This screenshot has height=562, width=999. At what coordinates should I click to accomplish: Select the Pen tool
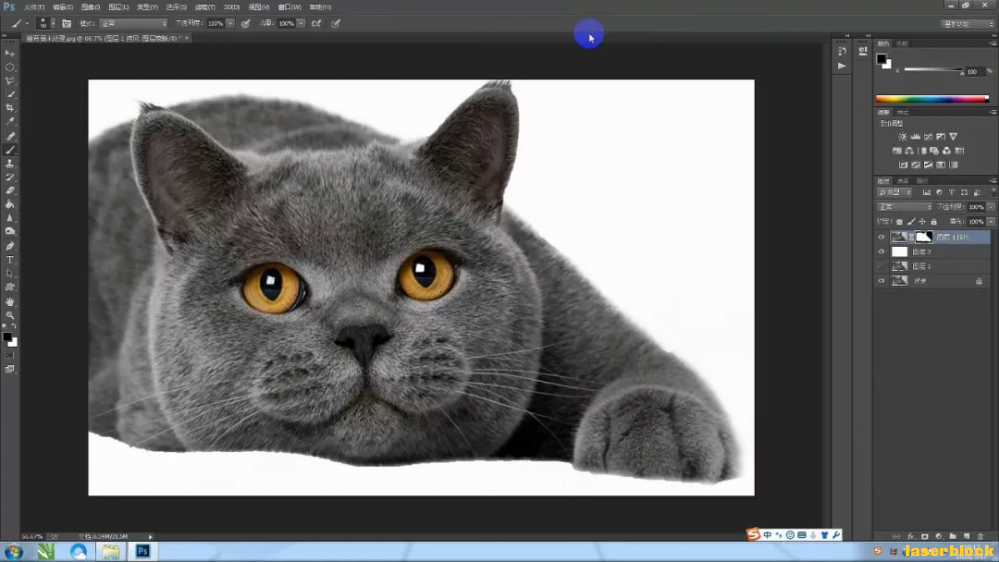click(10, 246)
